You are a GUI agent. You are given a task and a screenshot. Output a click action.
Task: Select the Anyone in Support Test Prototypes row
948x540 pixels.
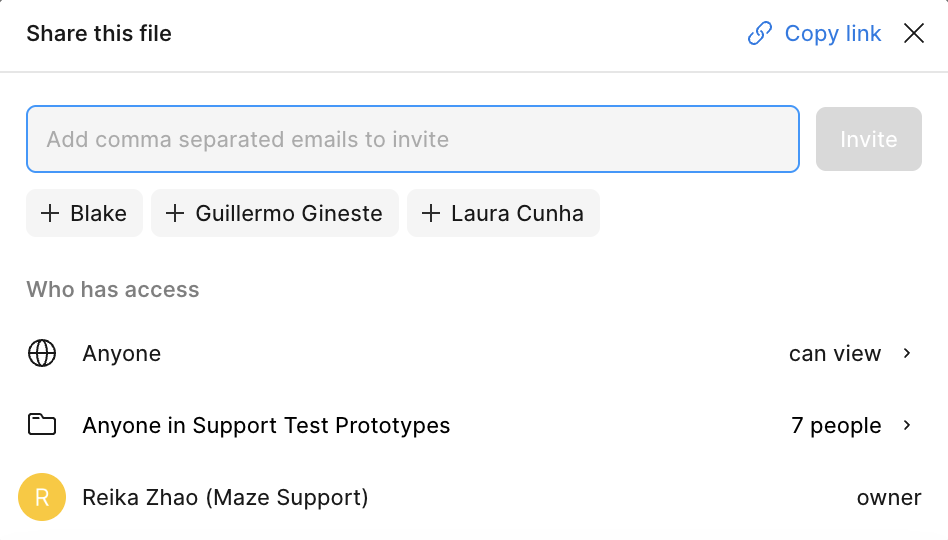tap(266, 425)
